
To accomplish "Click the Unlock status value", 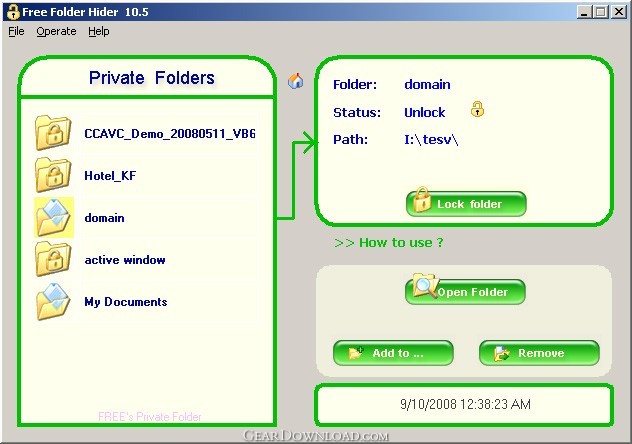I will click(x=424, y=112).
